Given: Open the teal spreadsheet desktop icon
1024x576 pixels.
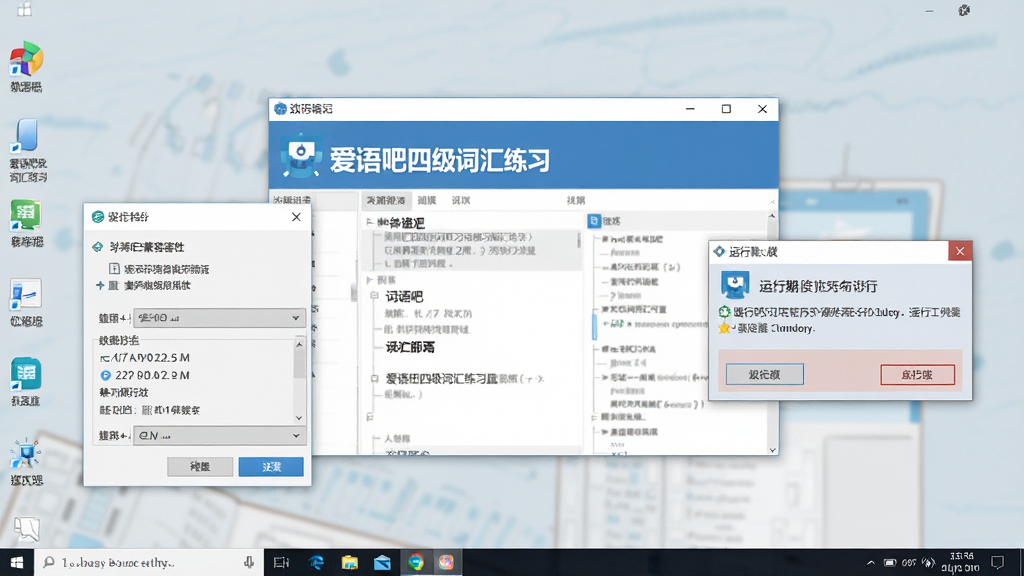Looking at the screenshot, I should [x=25, y=374].
